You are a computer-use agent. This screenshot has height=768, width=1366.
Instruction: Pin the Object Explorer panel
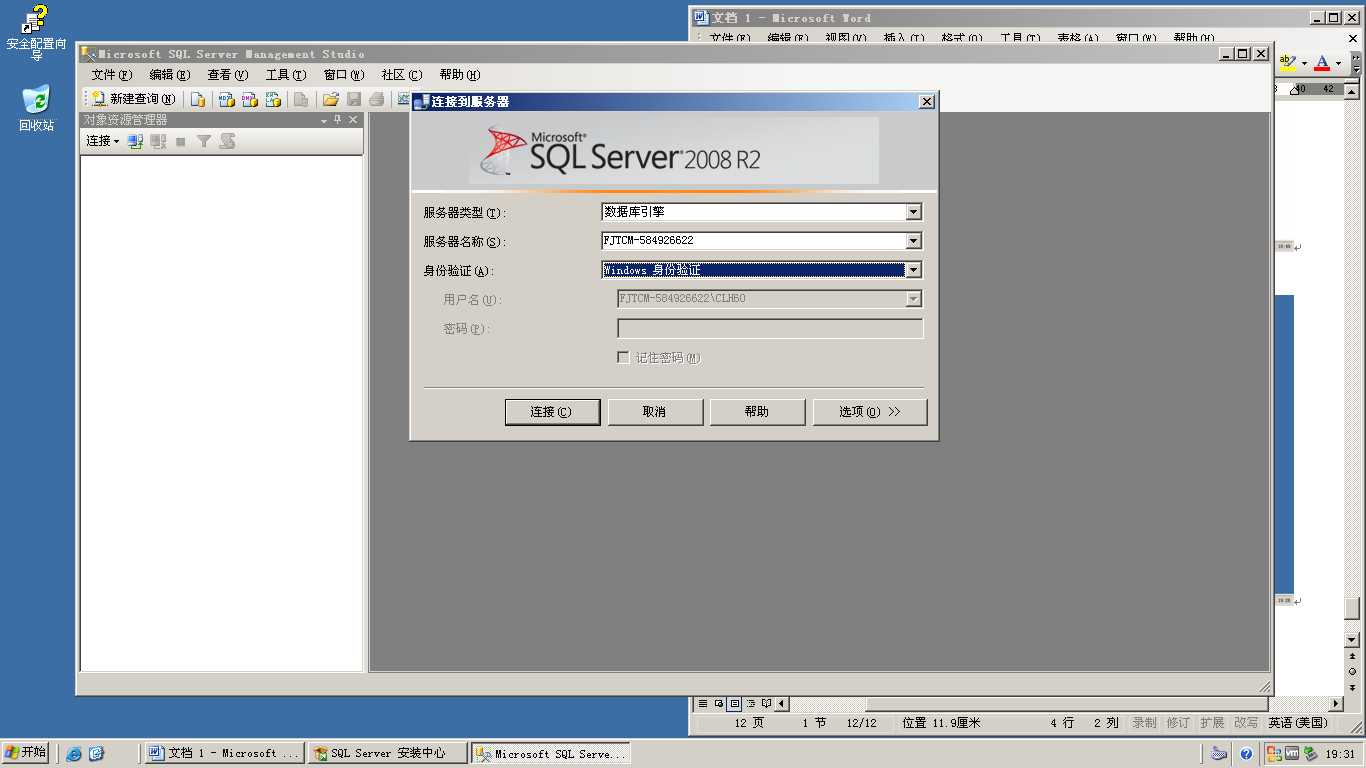click(338, 119)
